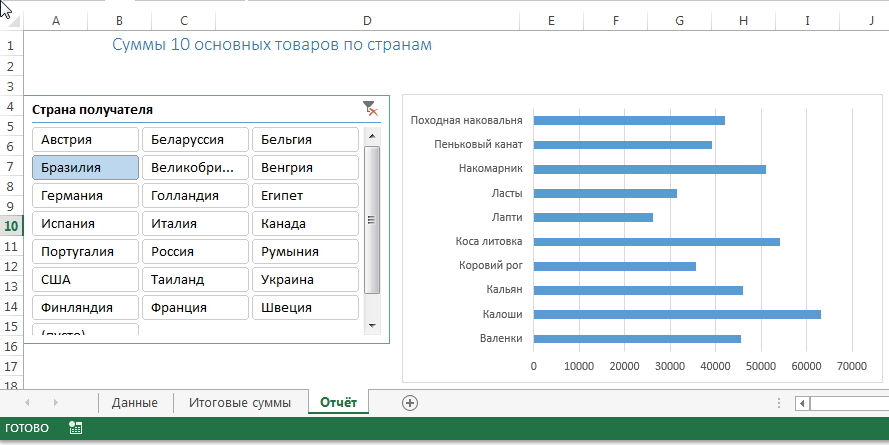Image resolution: width=889 pixels, height=445 pixels.
Task: Click the sheet tab split handle dots
Action: tap(779, 403)
